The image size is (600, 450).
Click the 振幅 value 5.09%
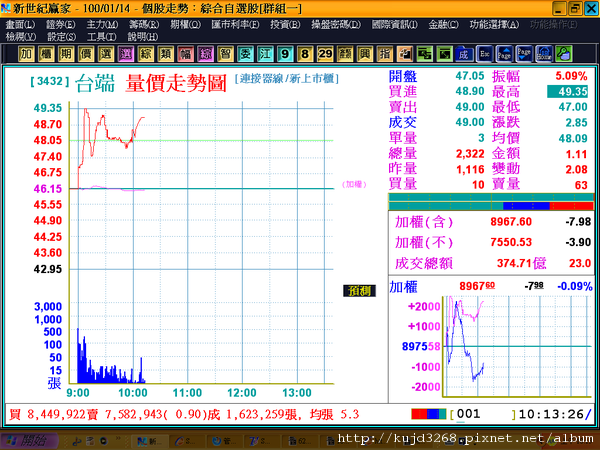tap(571, 76)
